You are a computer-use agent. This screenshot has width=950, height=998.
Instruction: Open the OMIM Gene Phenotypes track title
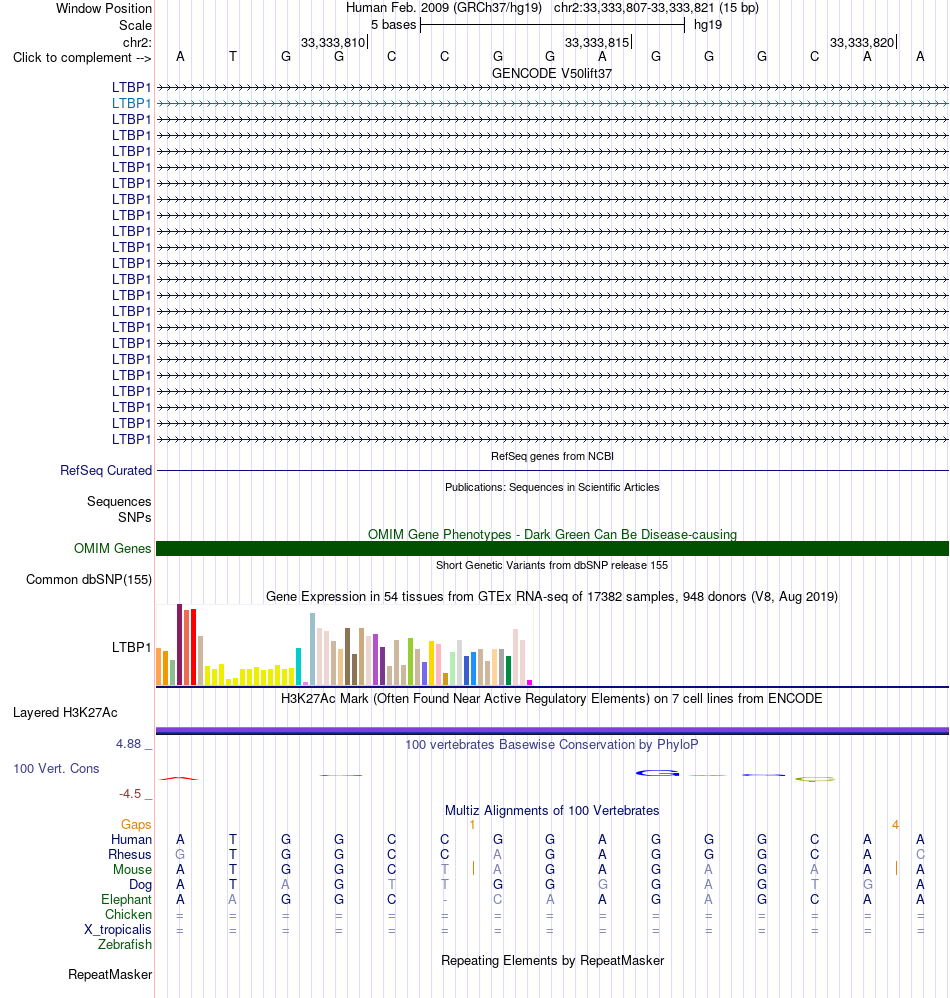[x=552, y=534]
